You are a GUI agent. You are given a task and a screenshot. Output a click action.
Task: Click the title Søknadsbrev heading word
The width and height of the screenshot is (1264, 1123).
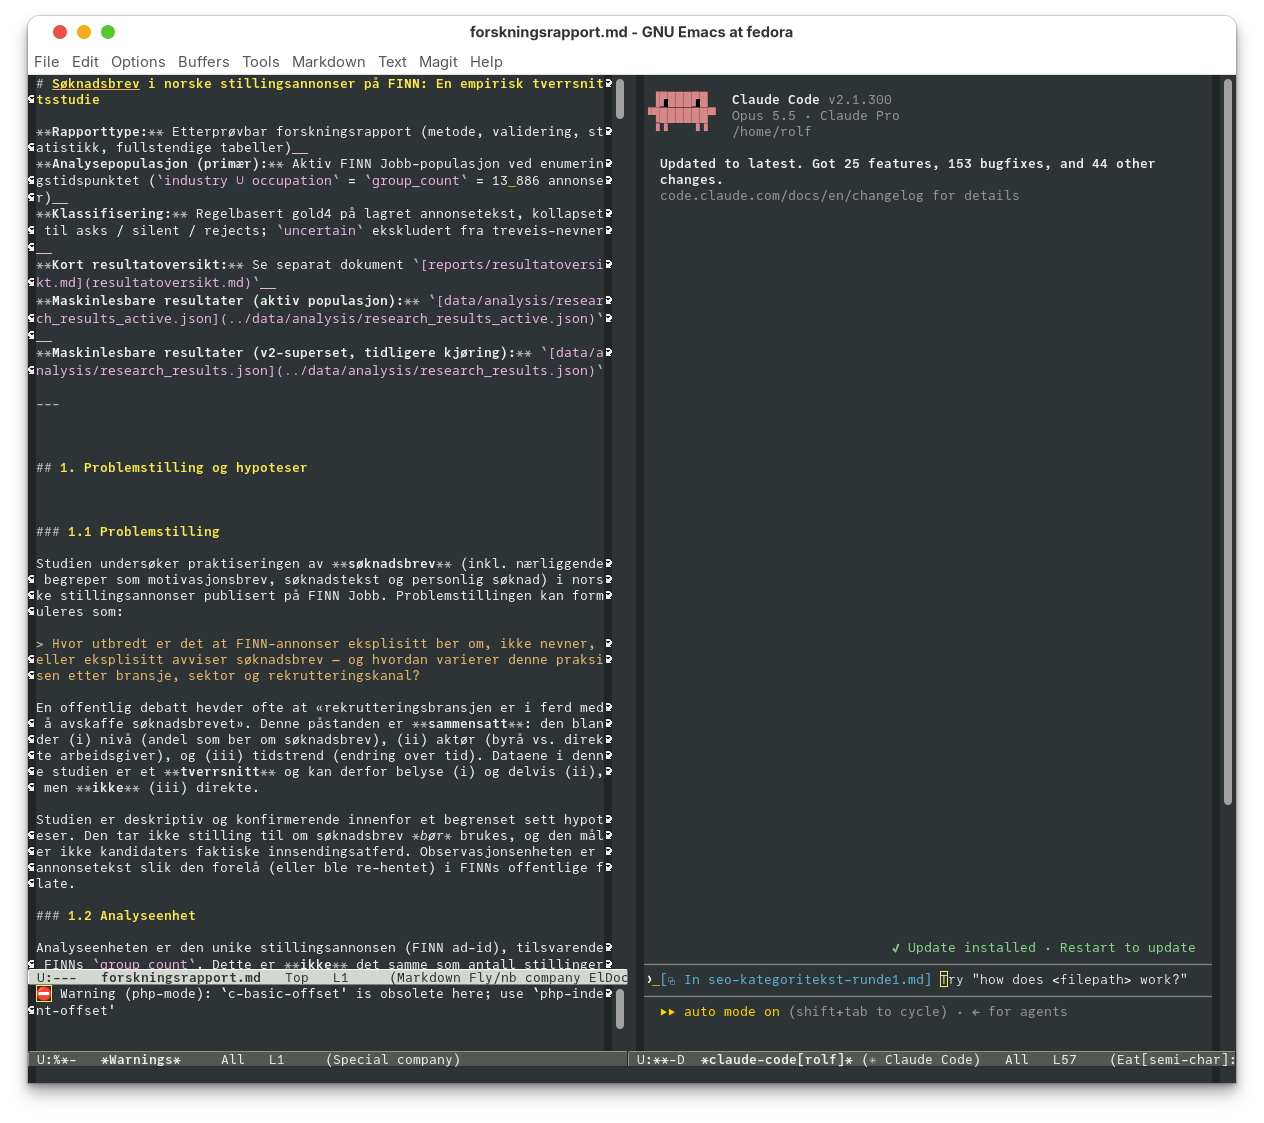click(x=95, y=84)
